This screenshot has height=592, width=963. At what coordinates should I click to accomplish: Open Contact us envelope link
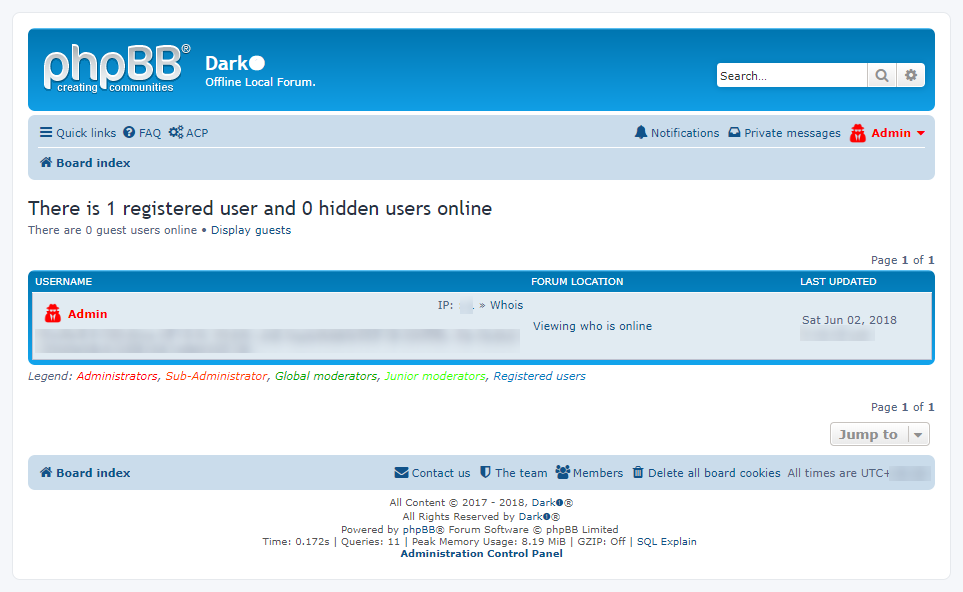pyautogui.click(x=432, y=473)
